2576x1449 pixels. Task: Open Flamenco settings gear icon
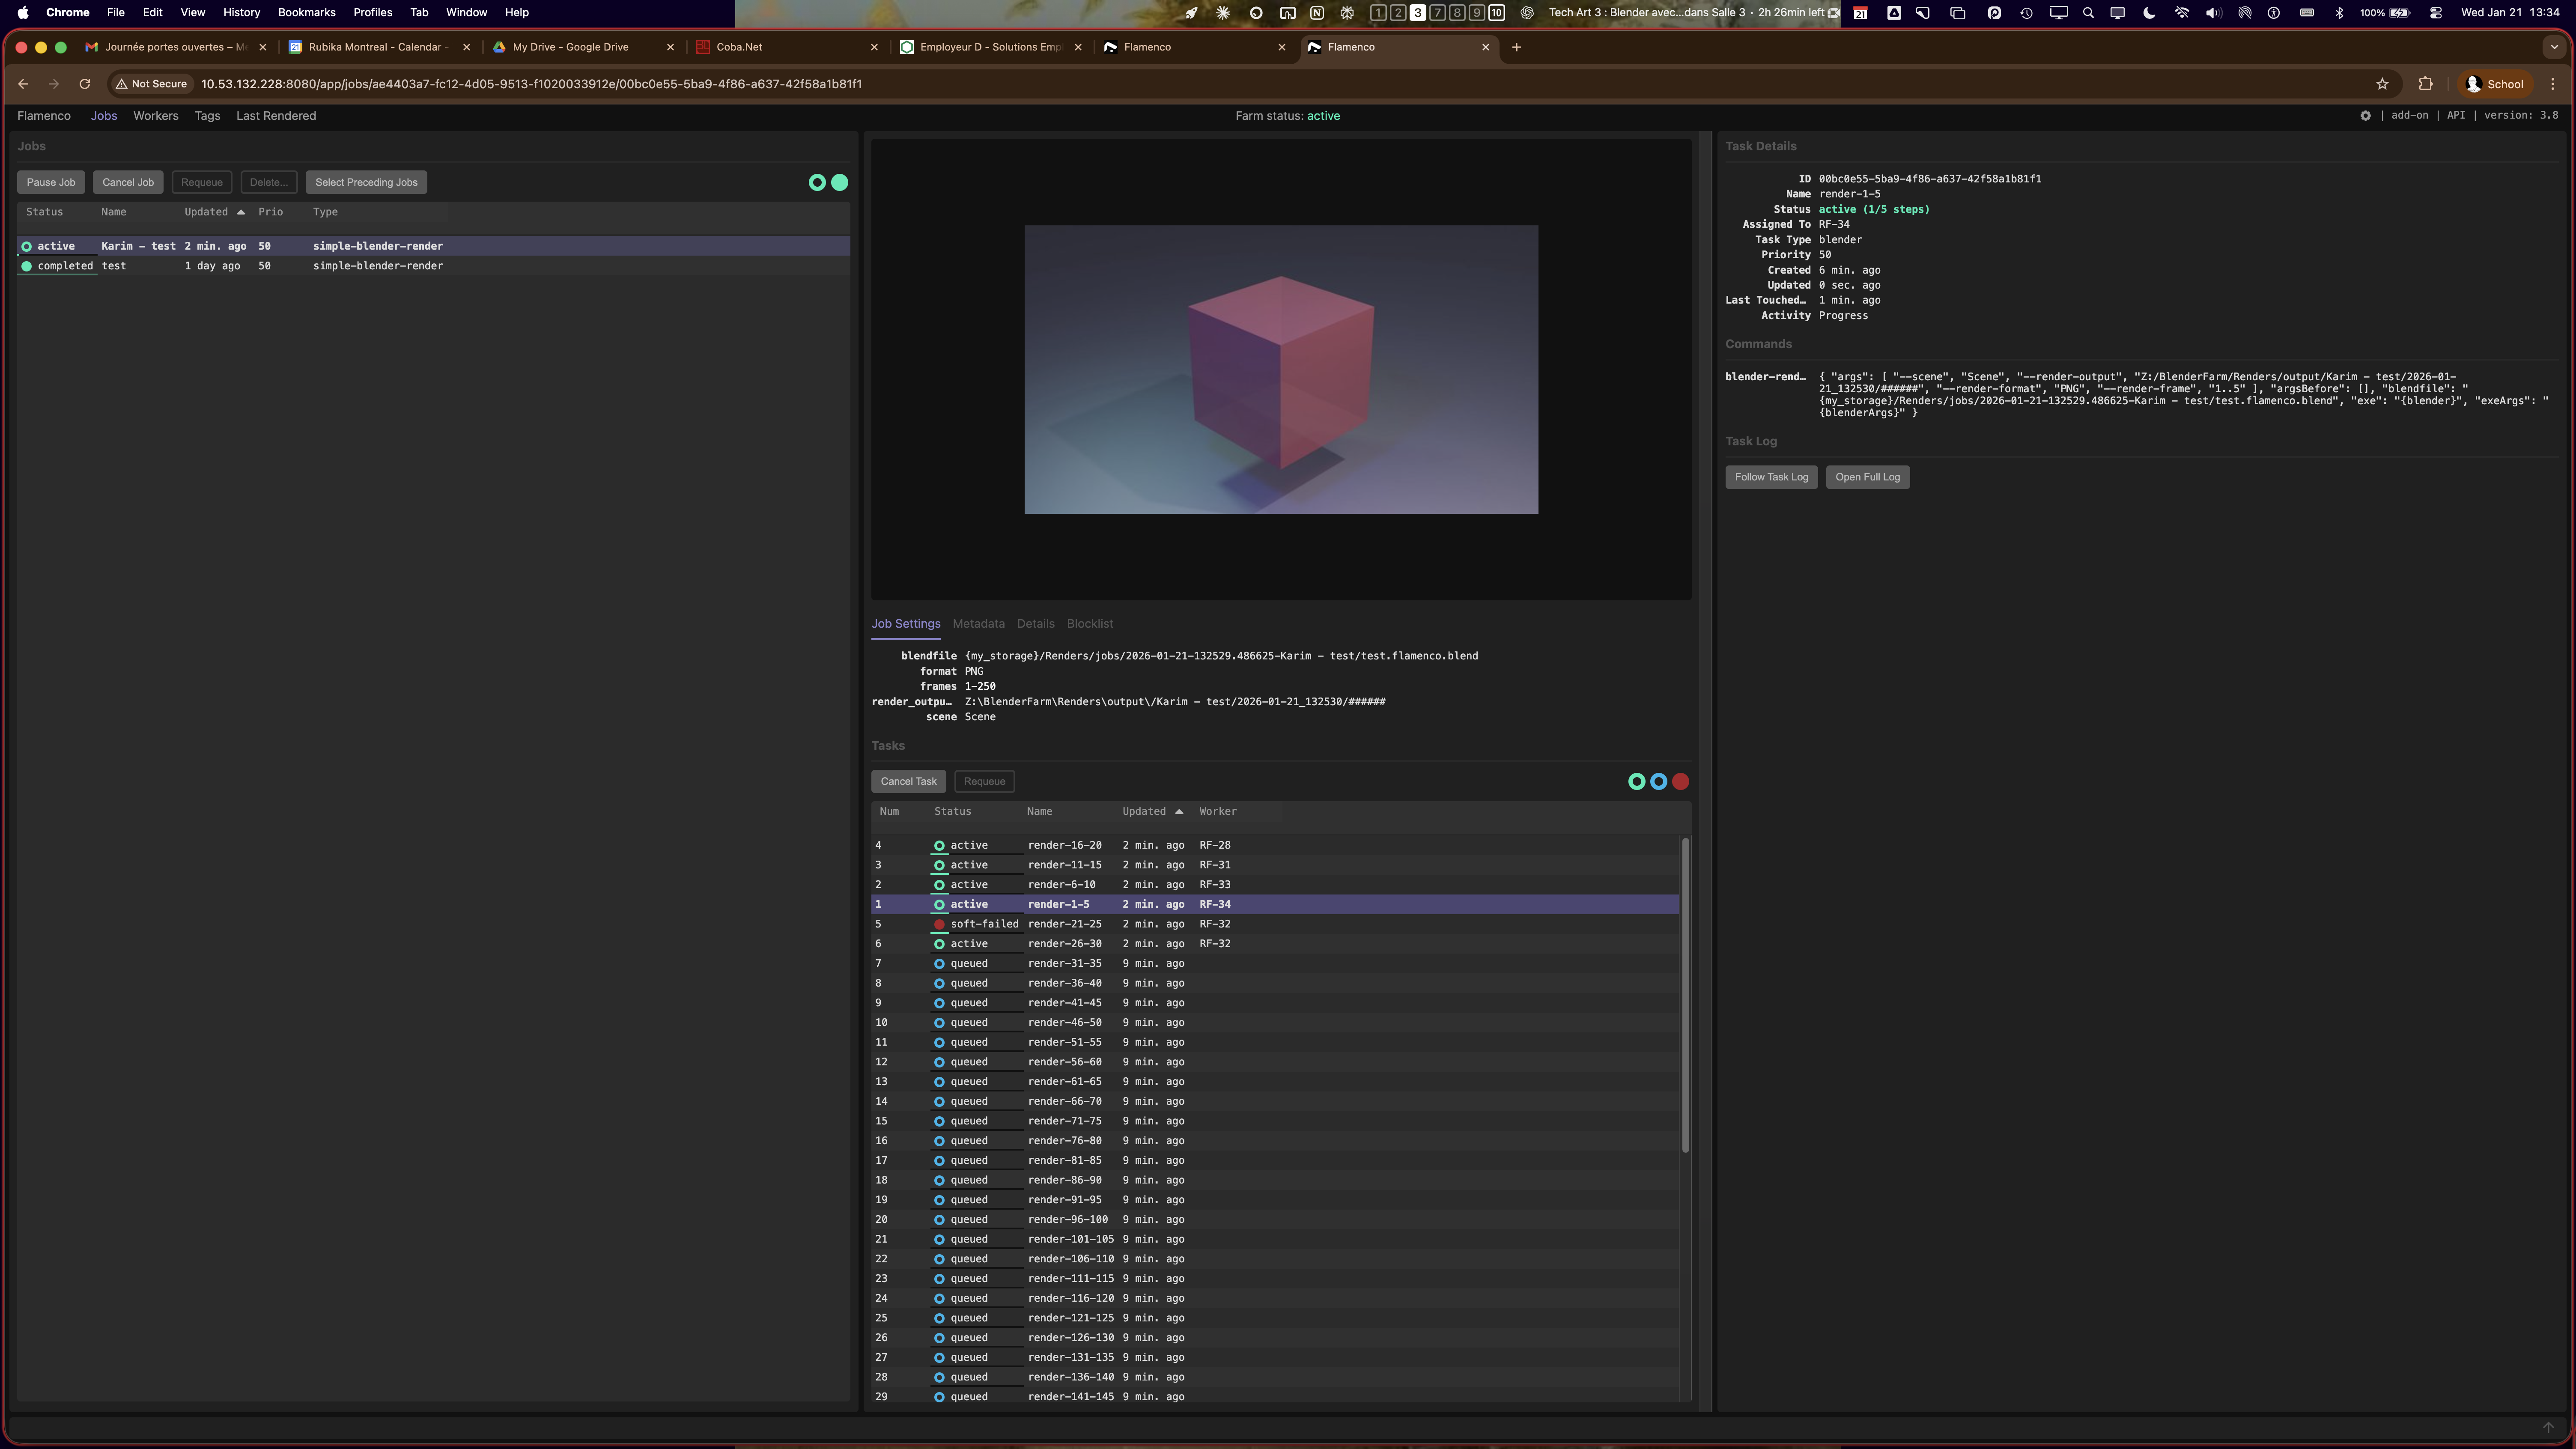click(2365, 116)
